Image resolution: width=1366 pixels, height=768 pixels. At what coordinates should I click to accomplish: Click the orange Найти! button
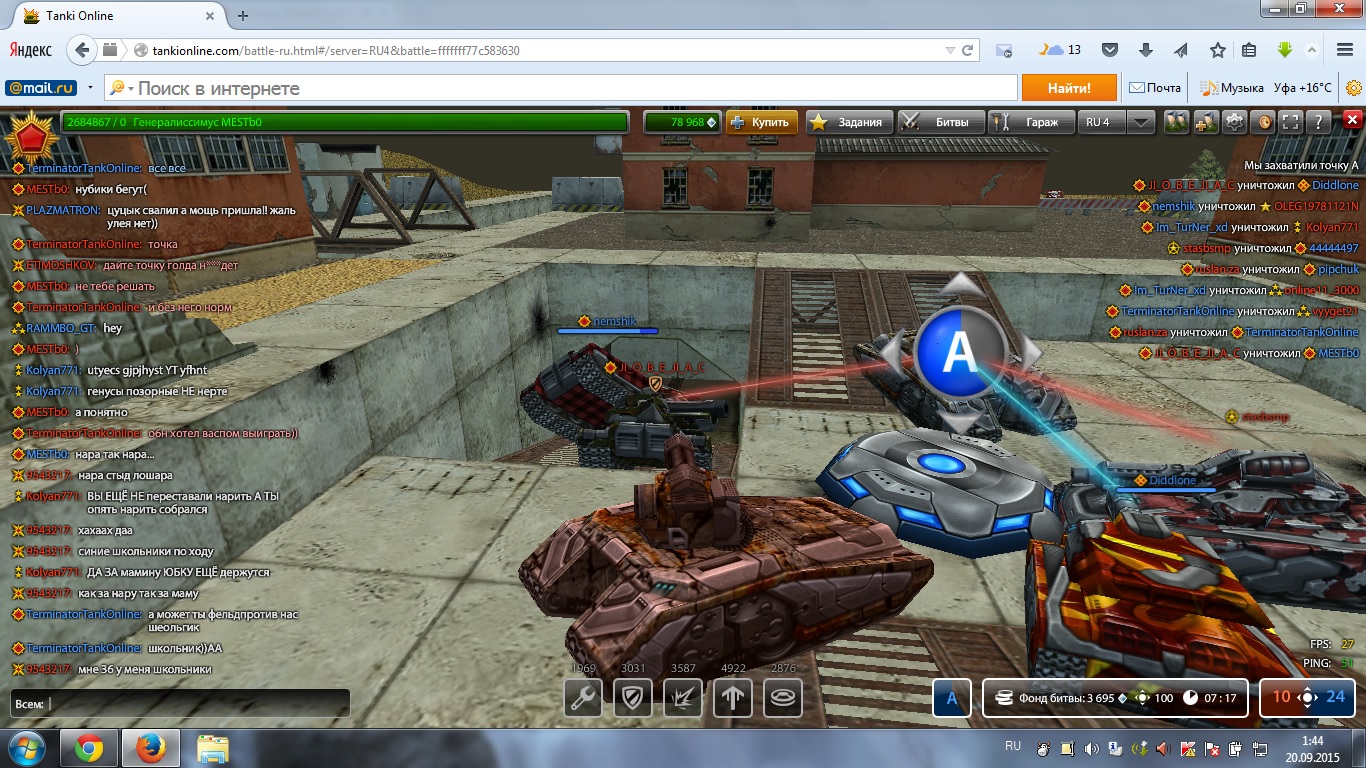pyautogui.click(x=1069, y=88)
